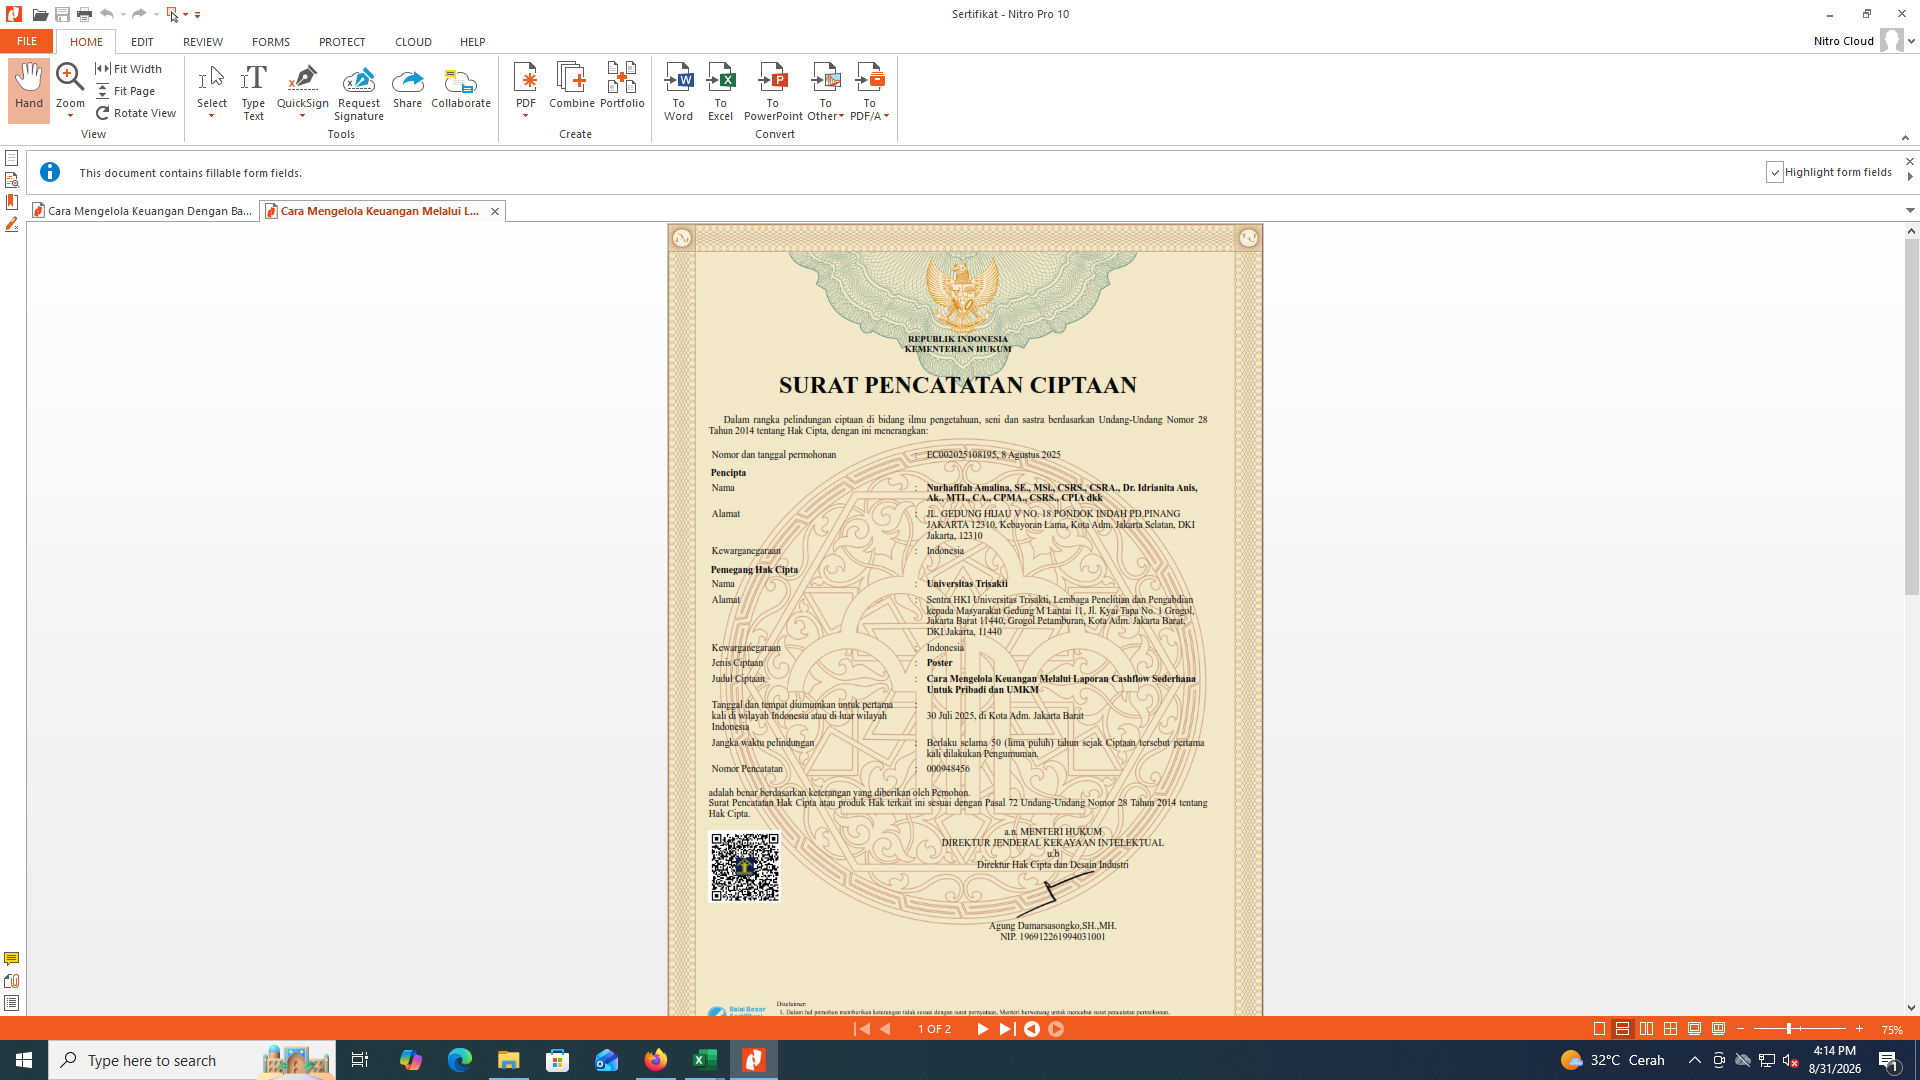Open the QuickSign pen tool
This screenshot has width=1920, height=1080.
[x=302, y=78]
